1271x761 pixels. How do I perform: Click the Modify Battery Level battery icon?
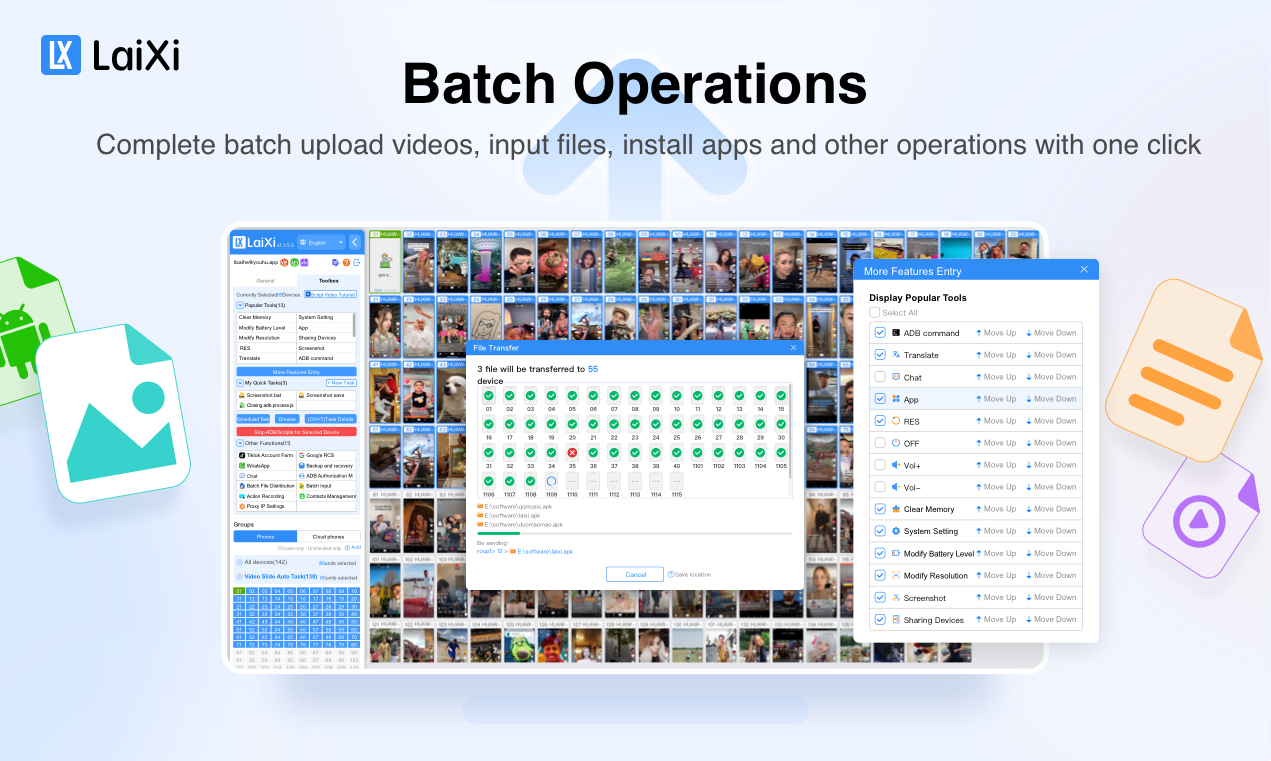point(896,553)
